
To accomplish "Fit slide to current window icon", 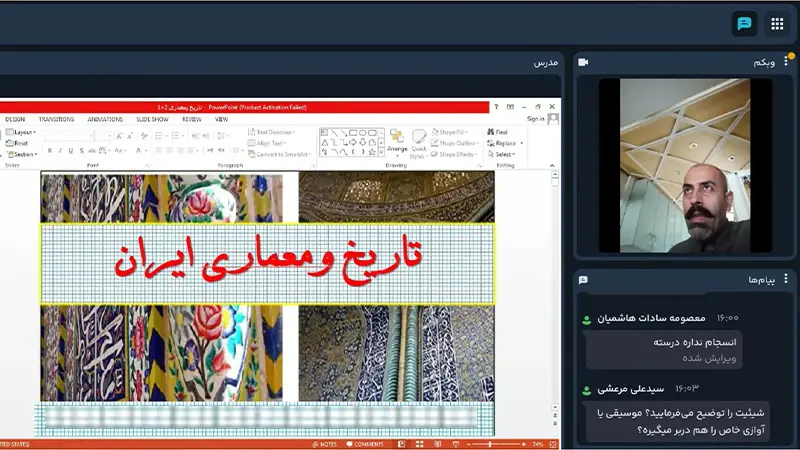I will click(x=553, y=444).
